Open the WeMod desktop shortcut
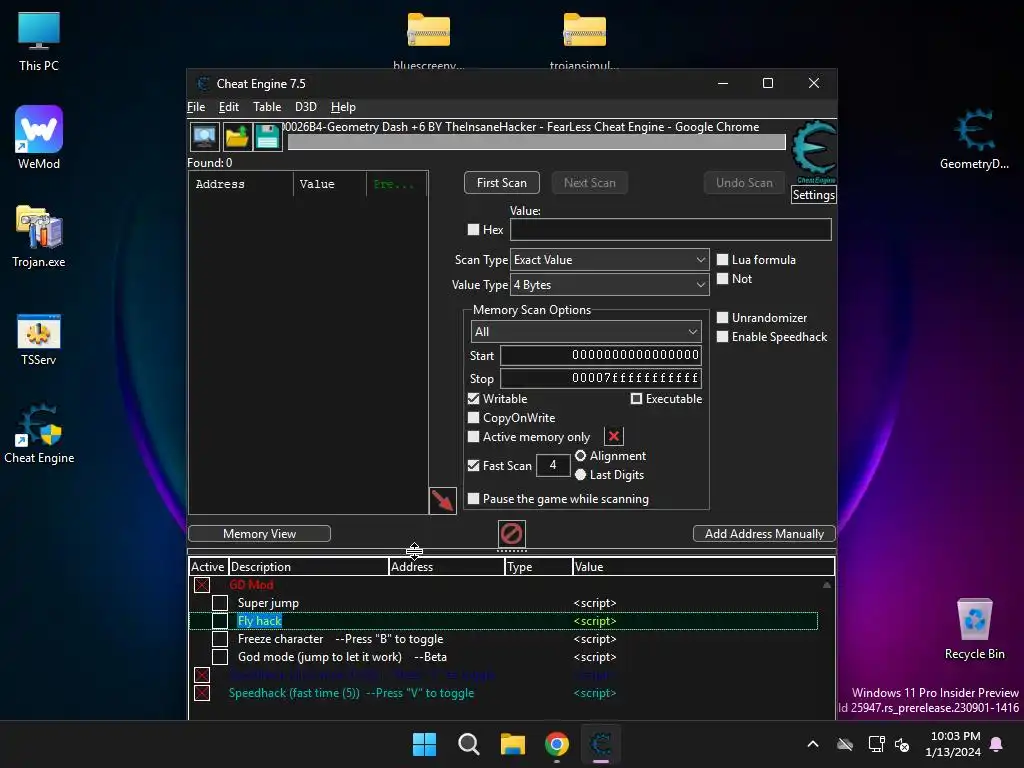The height and width of the screenshot is (768, 1024). pyautogui.click(x=39, y=138)
